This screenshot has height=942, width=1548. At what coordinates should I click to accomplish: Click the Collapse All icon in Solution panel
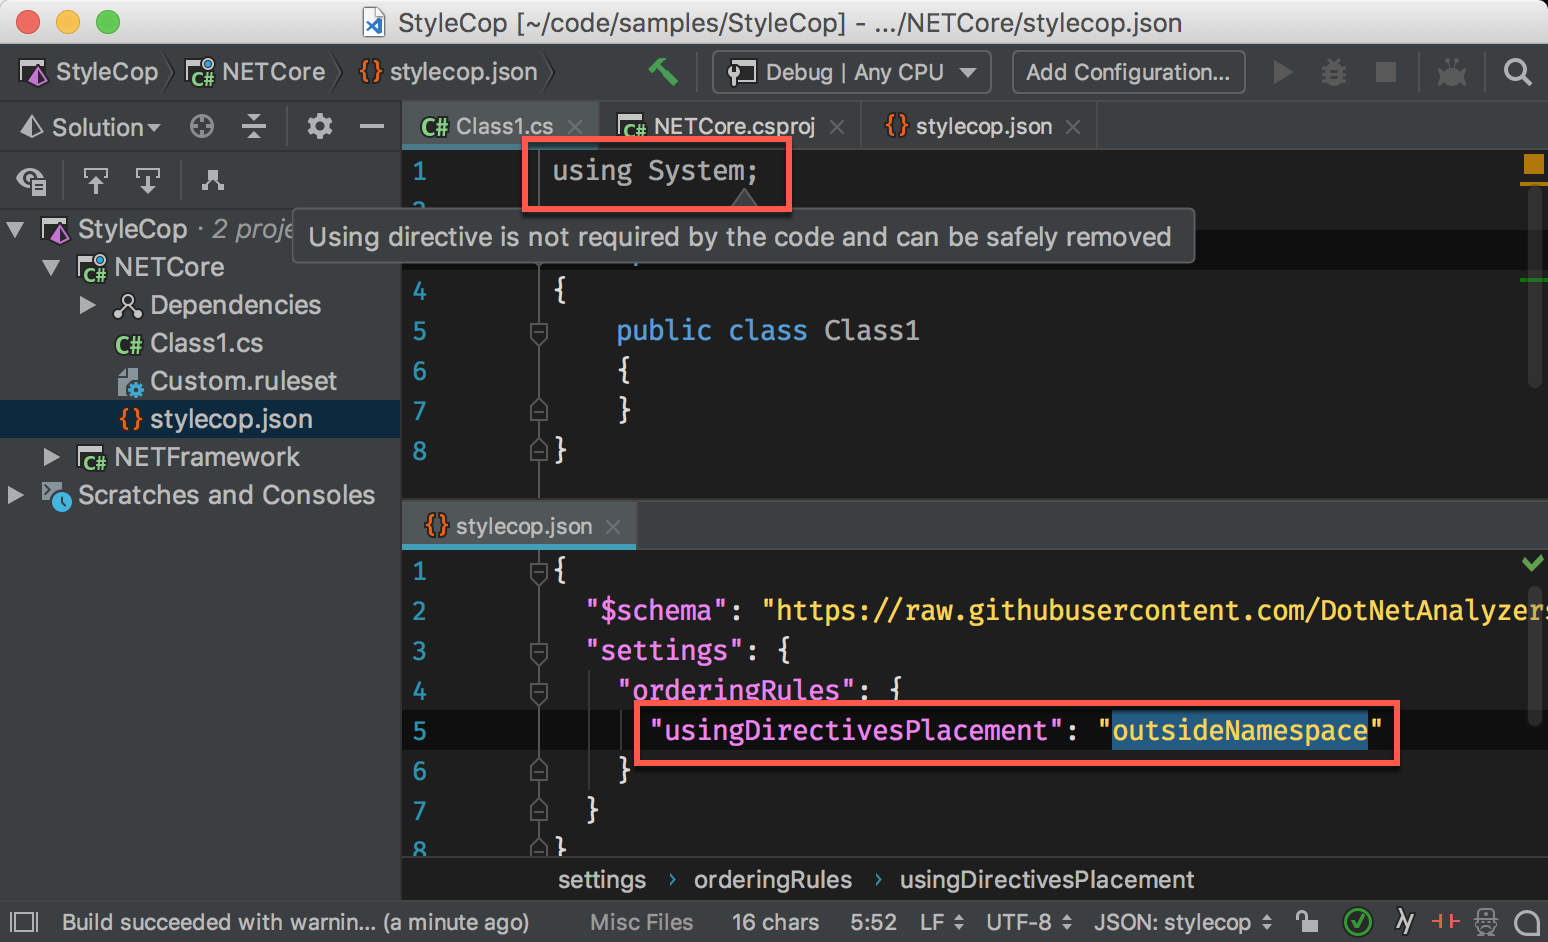tap(254, 126)
